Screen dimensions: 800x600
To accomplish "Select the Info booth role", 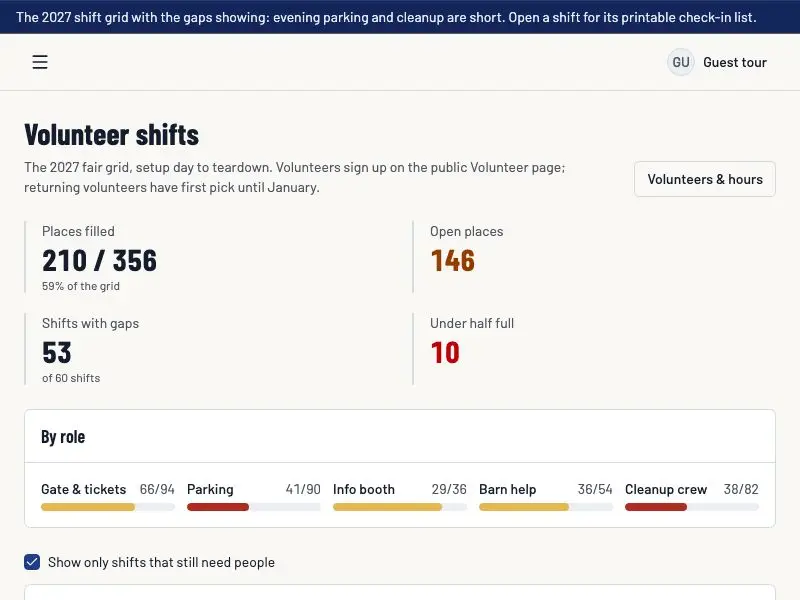I will click(x=364, y=489).
